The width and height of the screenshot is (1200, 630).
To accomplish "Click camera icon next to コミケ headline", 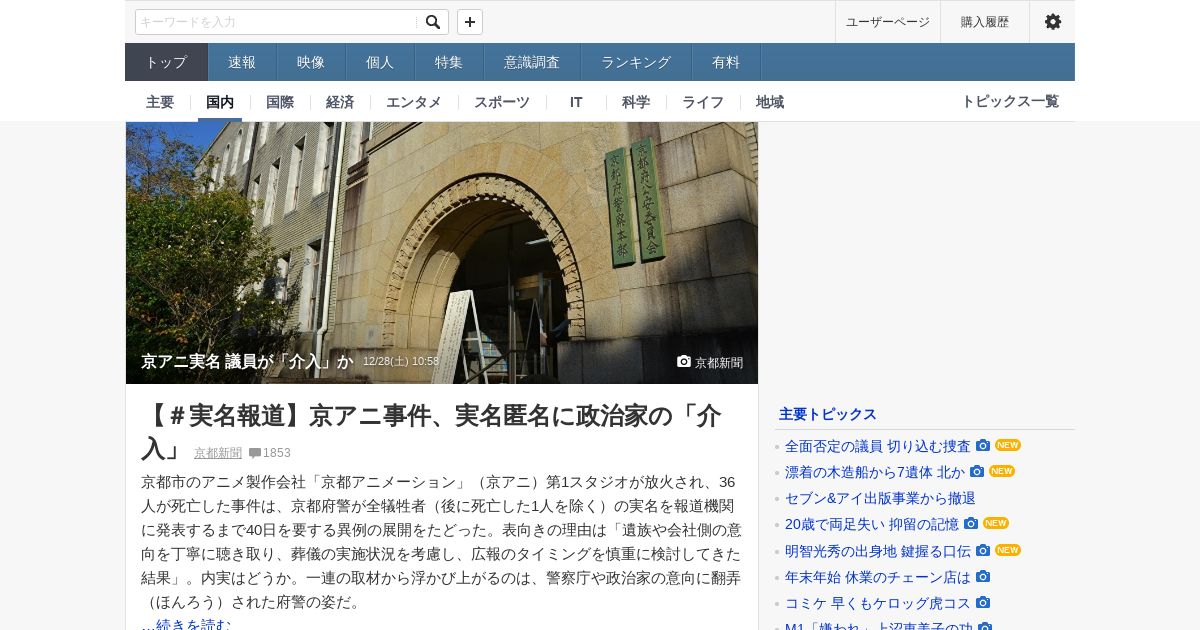I will click(983, 603).
